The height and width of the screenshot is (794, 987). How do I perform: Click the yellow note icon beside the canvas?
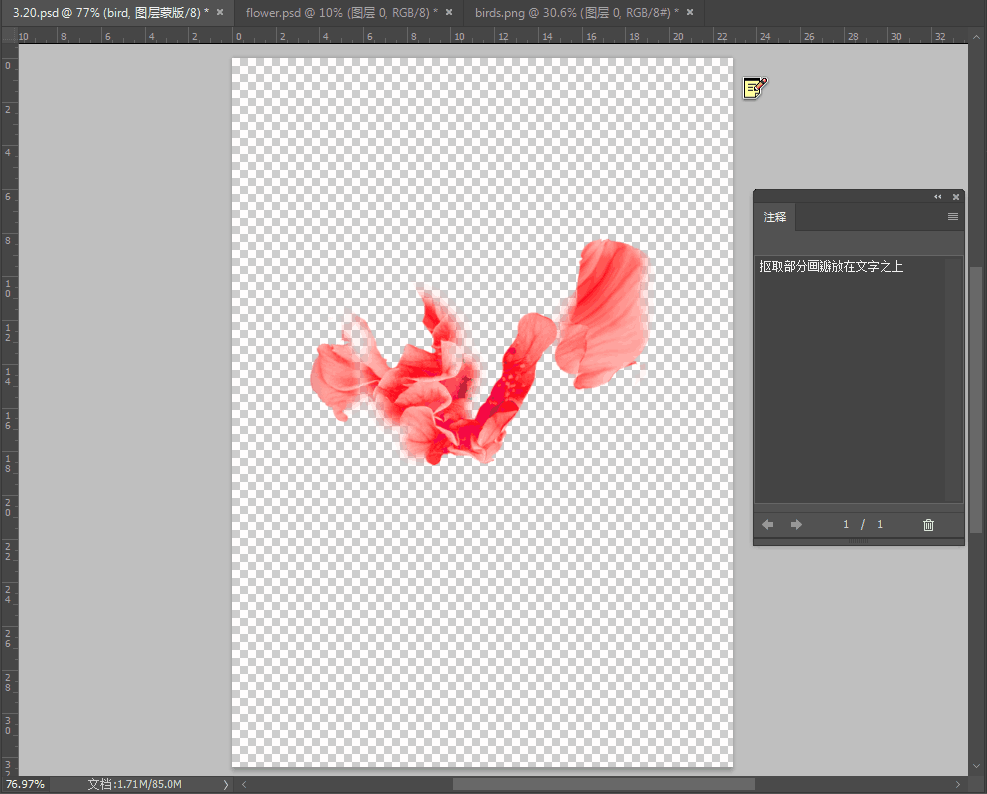(x=754, y=88)
